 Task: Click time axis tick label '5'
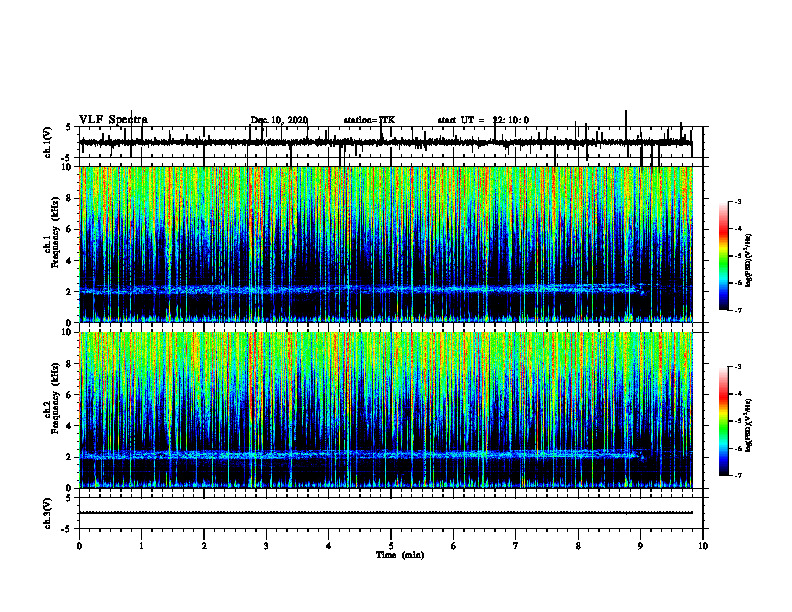[391, 546]
